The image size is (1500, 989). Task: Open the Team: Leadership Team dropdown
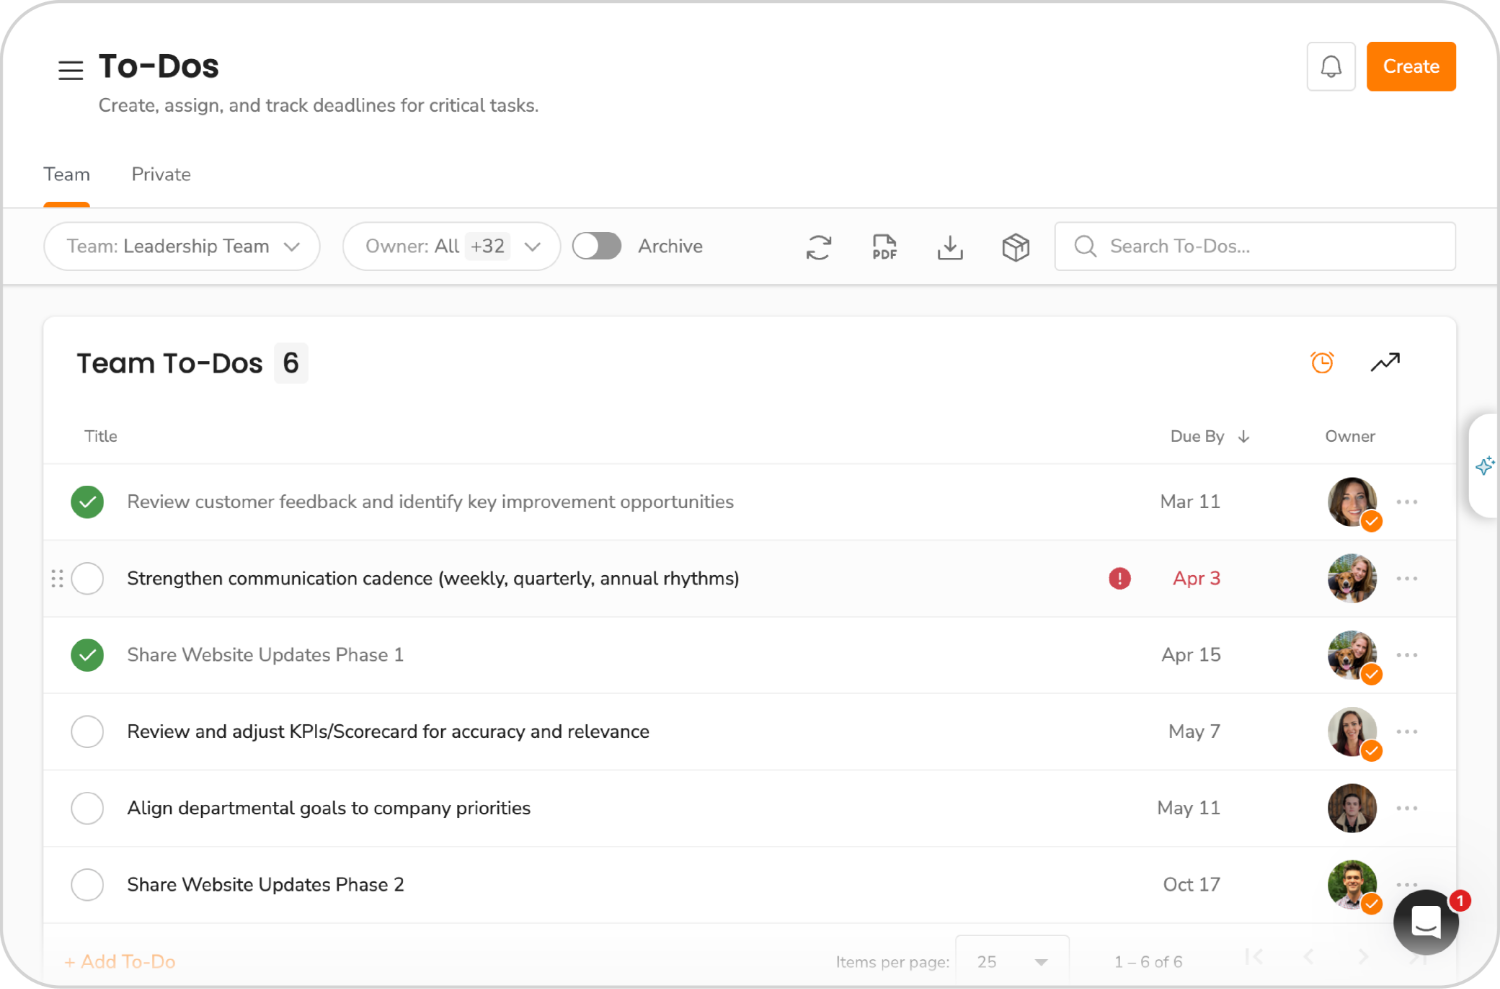[181, 246]
